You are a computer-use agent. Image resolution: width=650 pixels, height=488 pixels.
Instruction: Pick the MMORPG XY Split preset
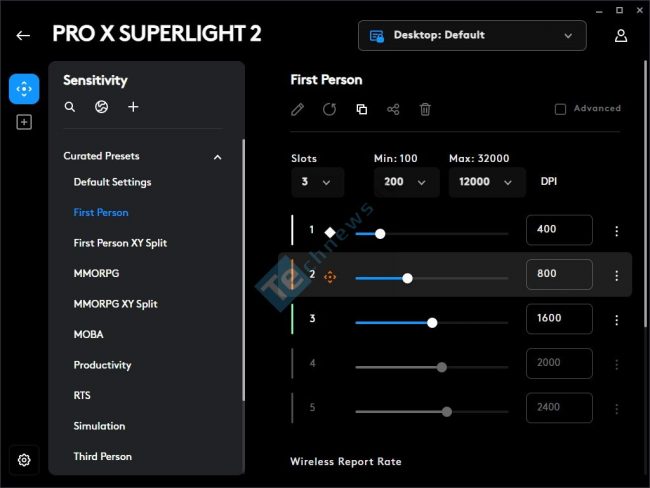[x=115, y=304]
